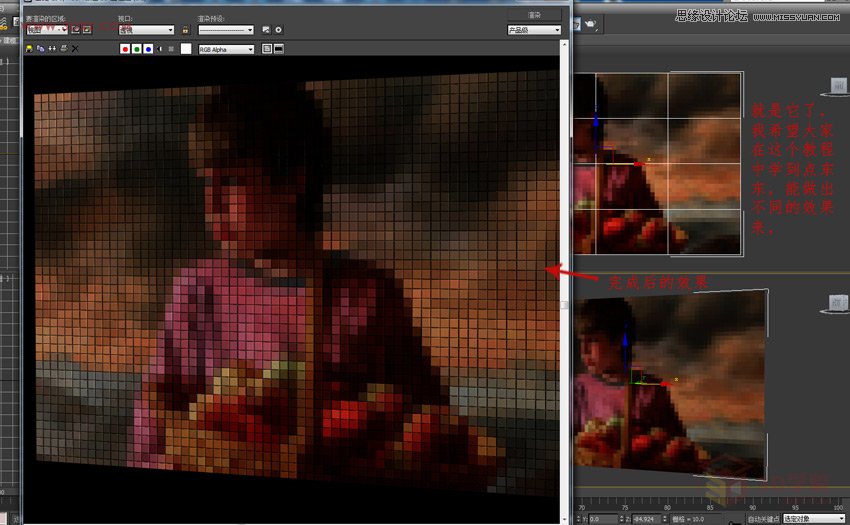Open the selected object dropdown by Auto Key

(x=814, y=519)
